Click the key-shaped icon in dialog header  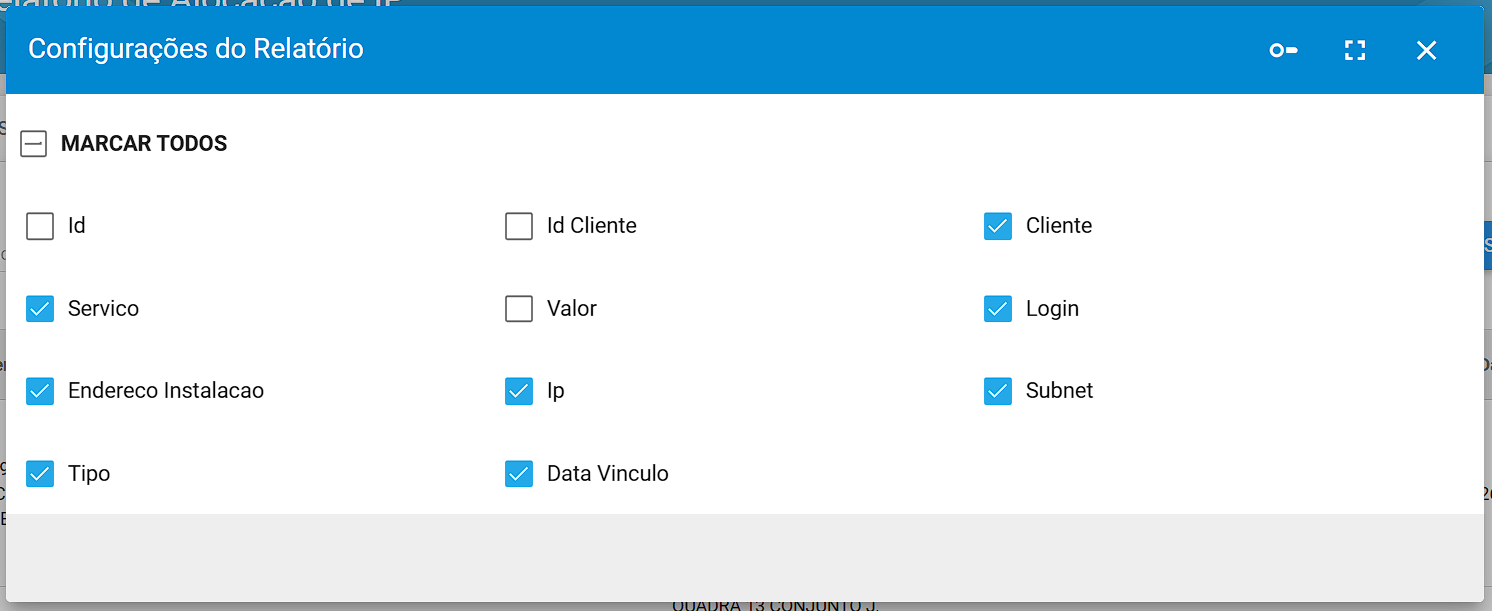tap(1283, 50)
